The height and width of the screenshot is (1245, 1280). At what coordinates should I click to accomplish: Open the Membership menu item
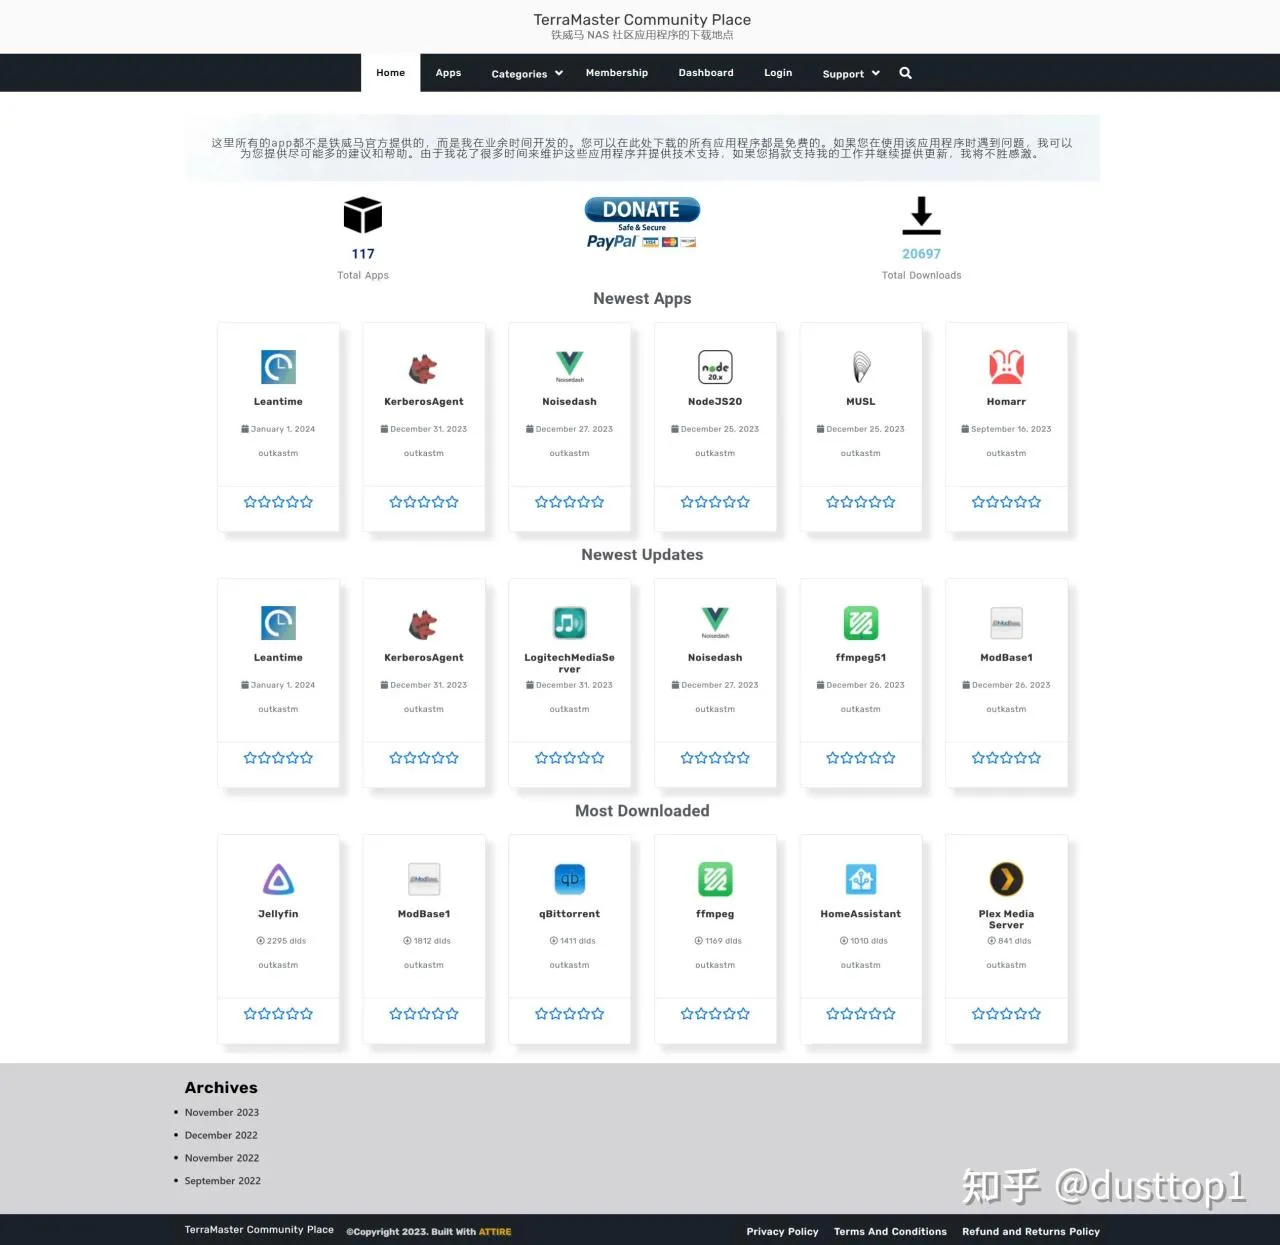point(617,73)
